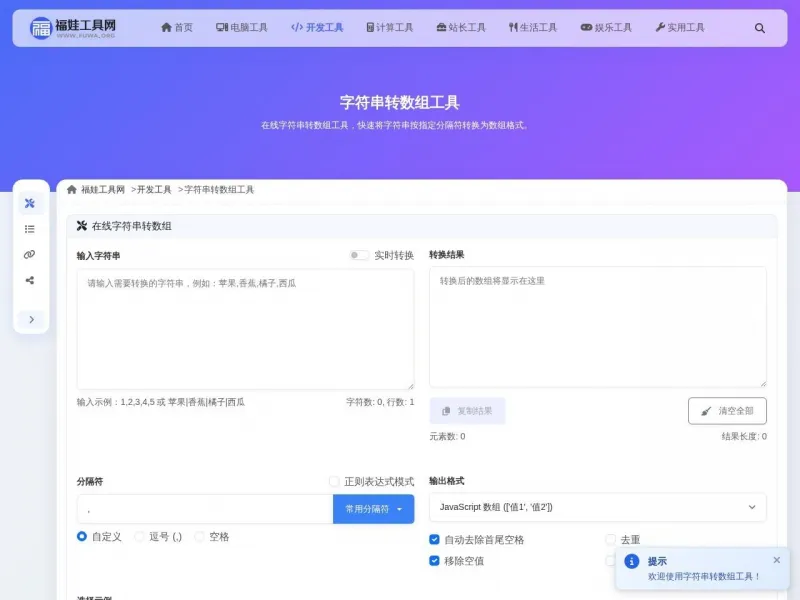Select the tools icon in the left sidebar

[x=30, y=203]
